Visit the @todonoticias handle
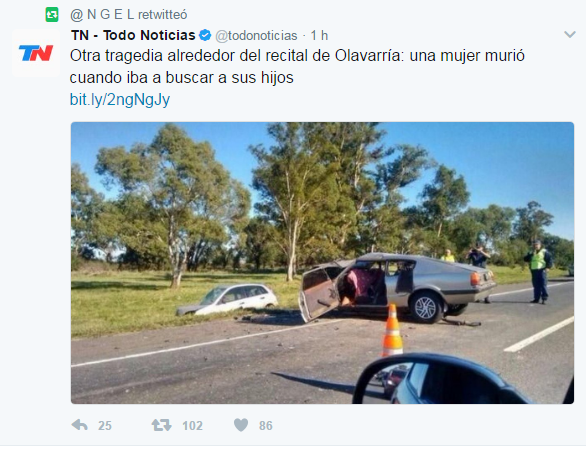This screenshot has width=586, height=449. (256, 36)
